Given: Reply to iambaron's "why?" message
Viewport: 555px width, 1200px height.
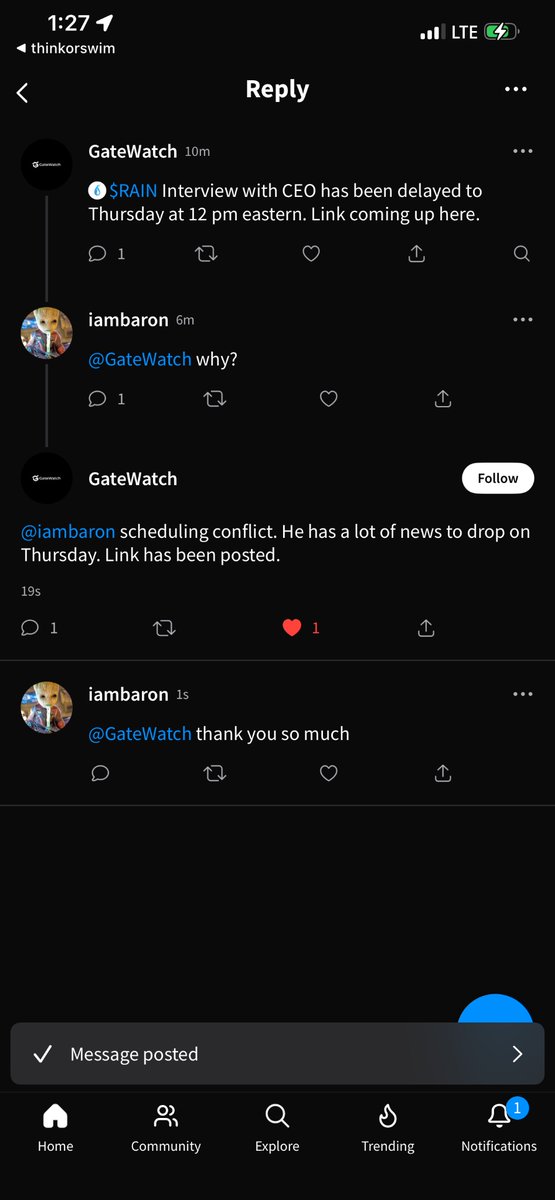Looking at the screenshot, I should coord(98,398).
